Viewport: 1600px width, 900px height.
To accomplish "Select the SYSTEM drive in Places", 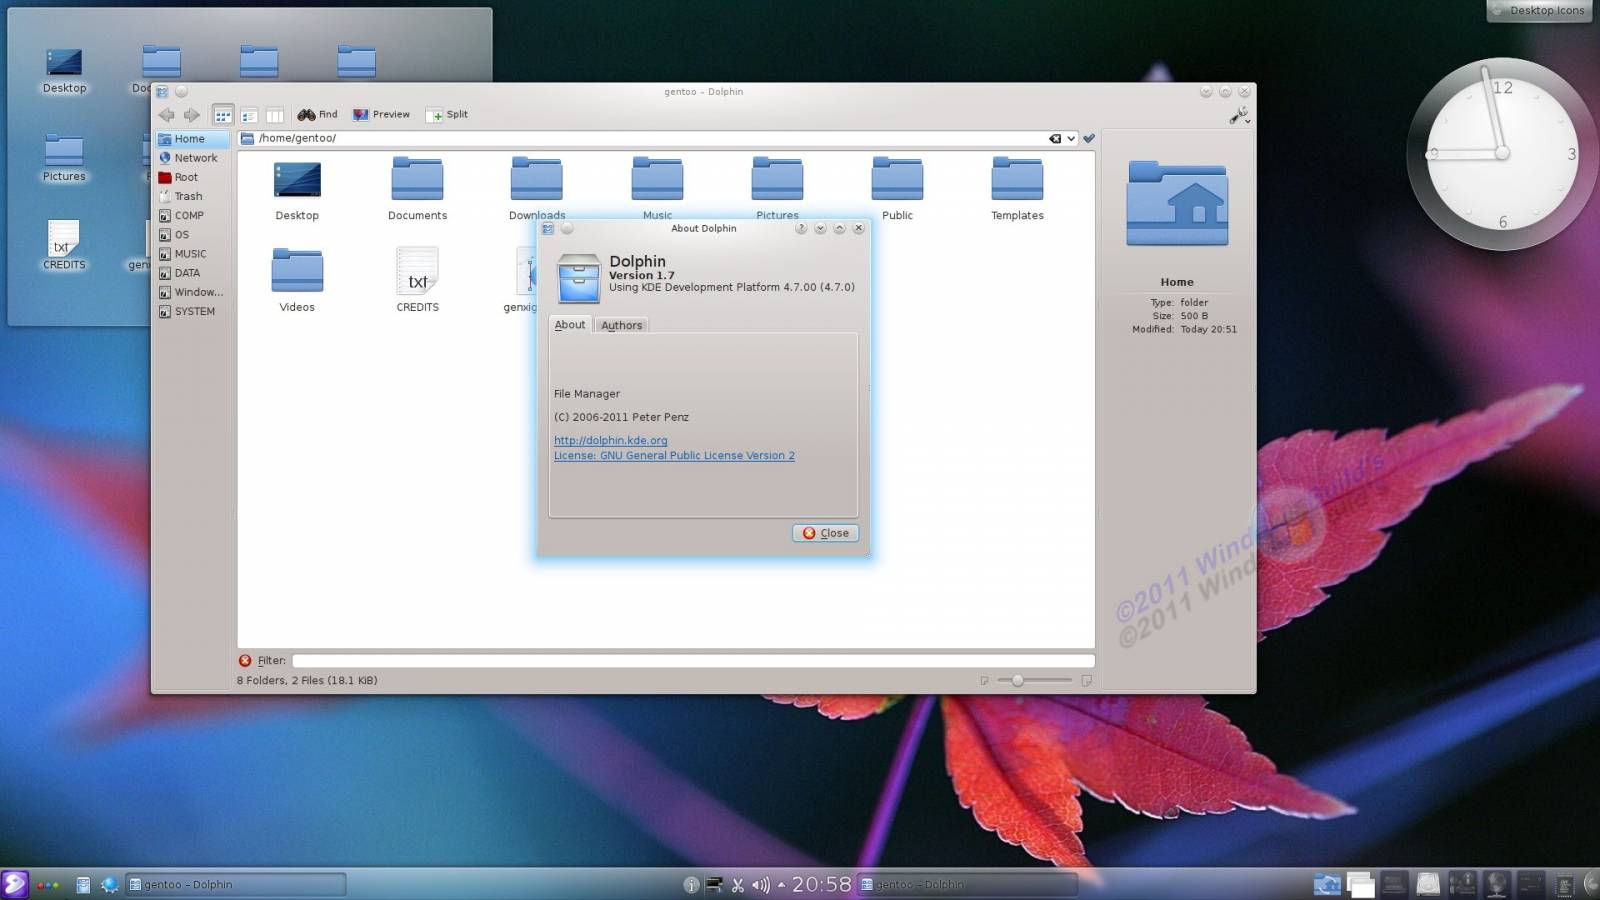I will coord(193,311).
